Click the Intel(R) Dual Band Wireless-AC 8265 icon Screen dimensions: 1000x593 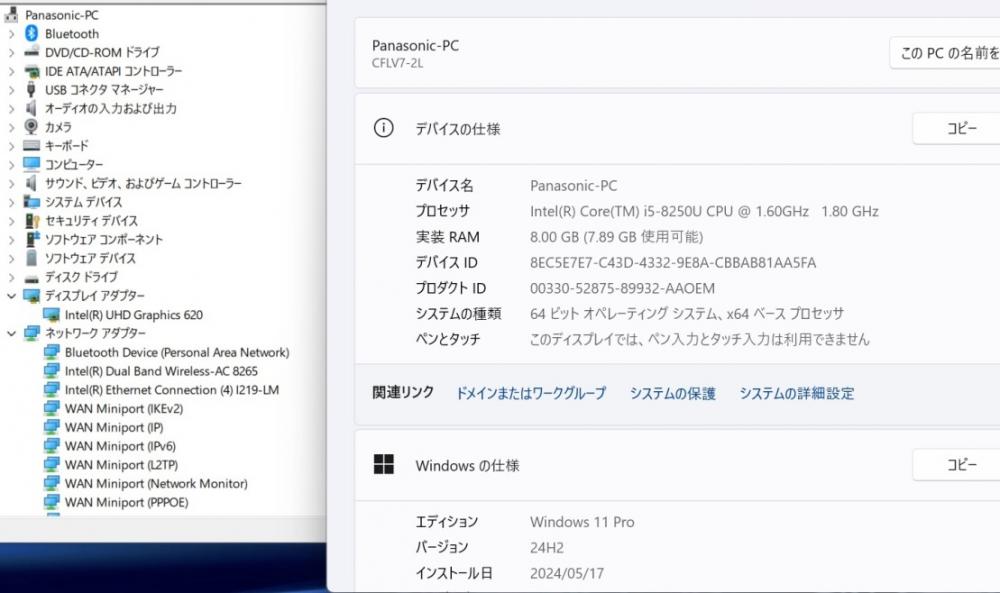coord(52,370)
